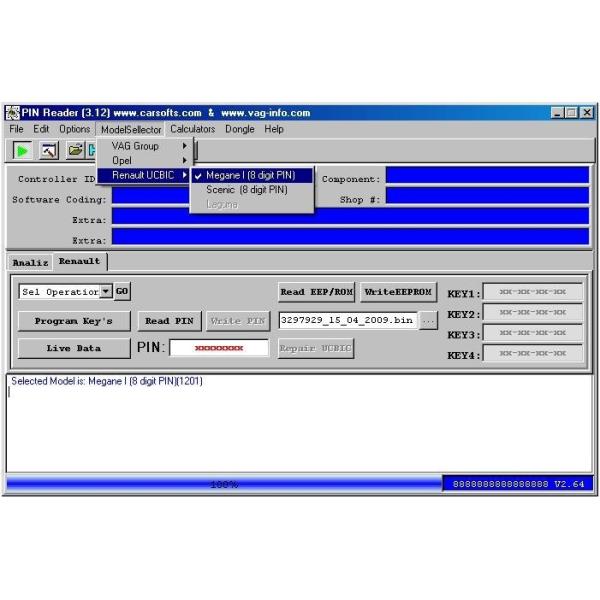This screenshot has width=600, height=600.
Task: Open the Dongle menu
Action: click(239, 129)
